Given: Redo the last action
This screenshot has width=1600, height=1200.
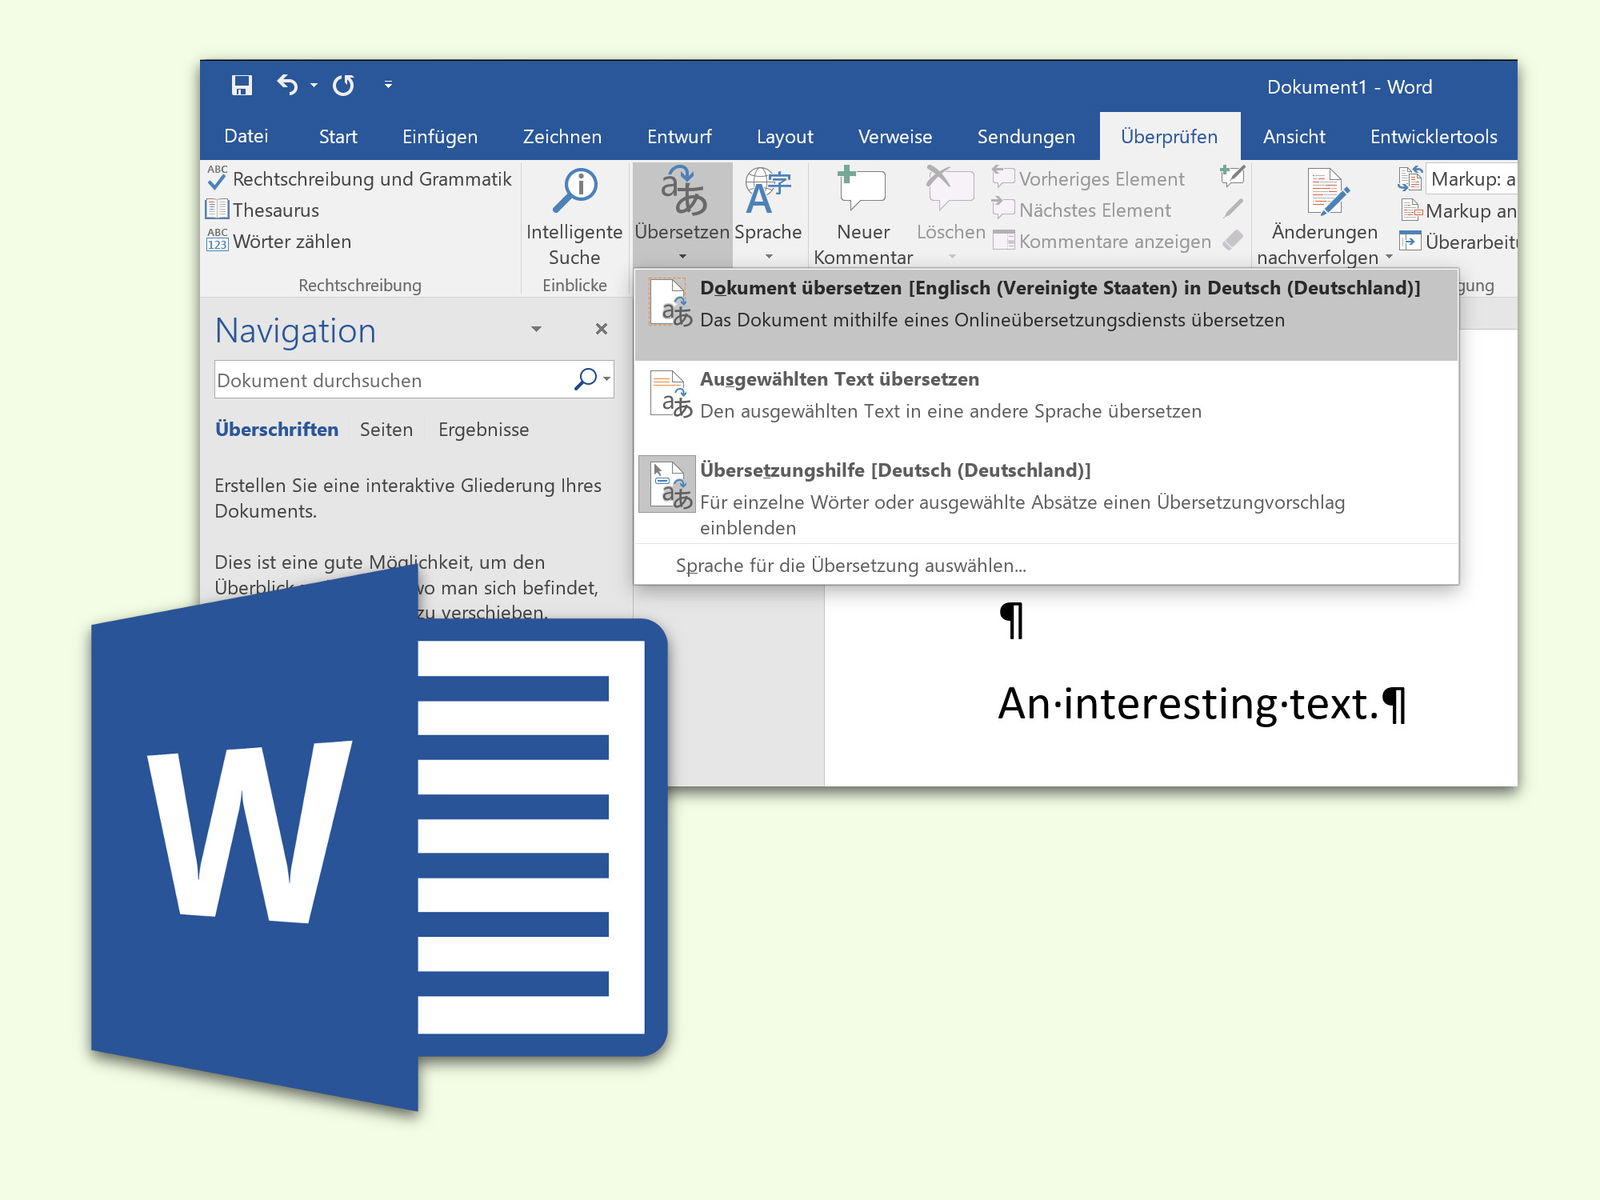Looking at the screenshot, I should point(344,86).
